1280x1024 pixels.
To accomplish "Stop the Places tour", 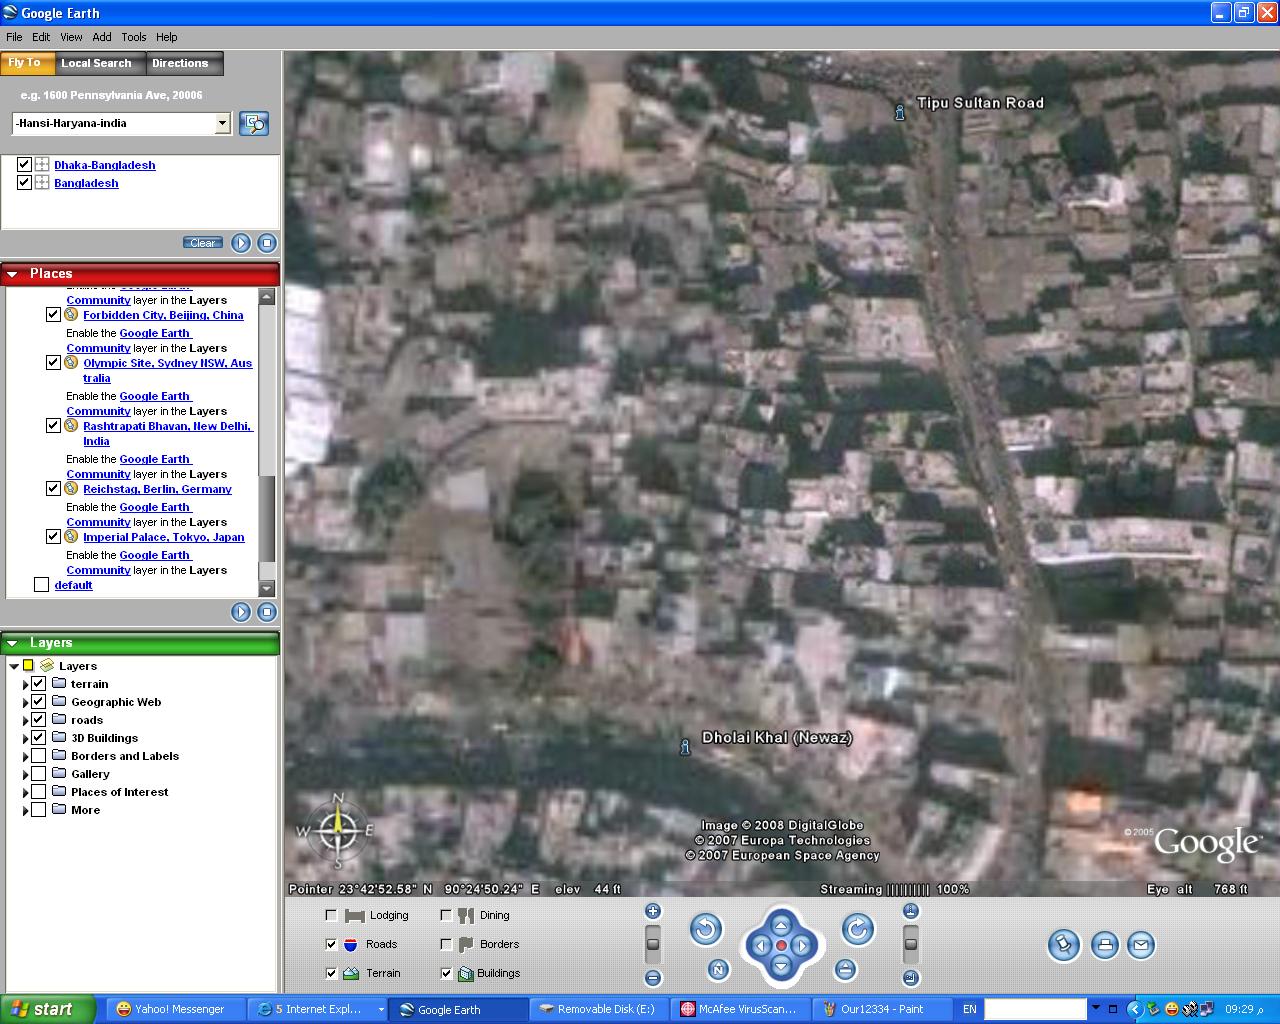I will pyautogui.click(x=267, y=612).
